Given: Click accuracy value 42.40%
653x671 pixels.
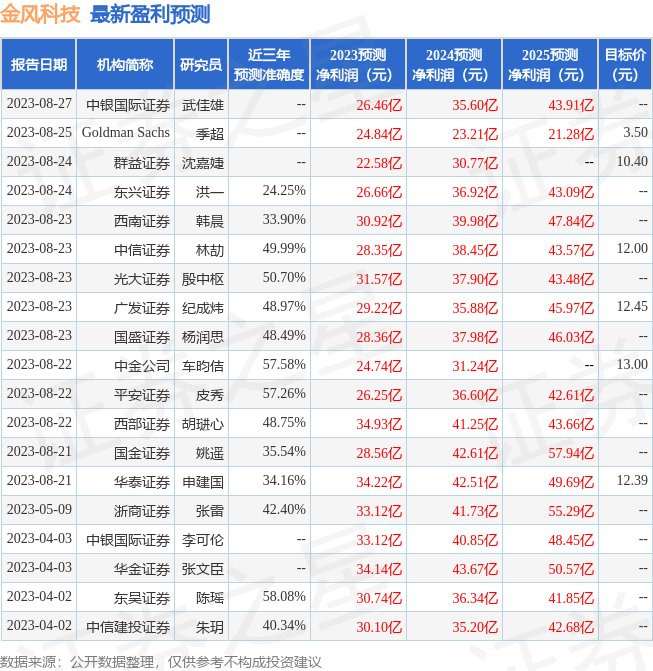Looking at the screenshot, I should point(284,509).
